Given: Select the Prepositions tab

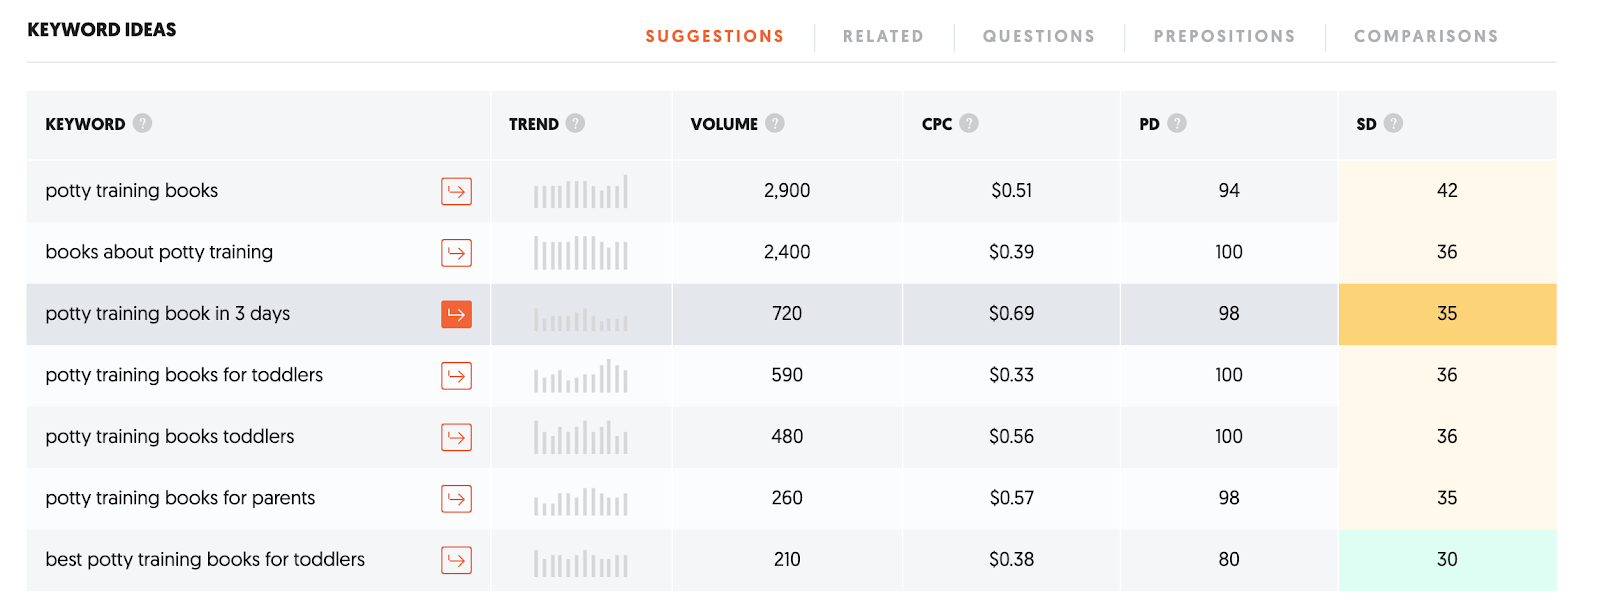Looking at the screenshot, I should [1224, 36].
